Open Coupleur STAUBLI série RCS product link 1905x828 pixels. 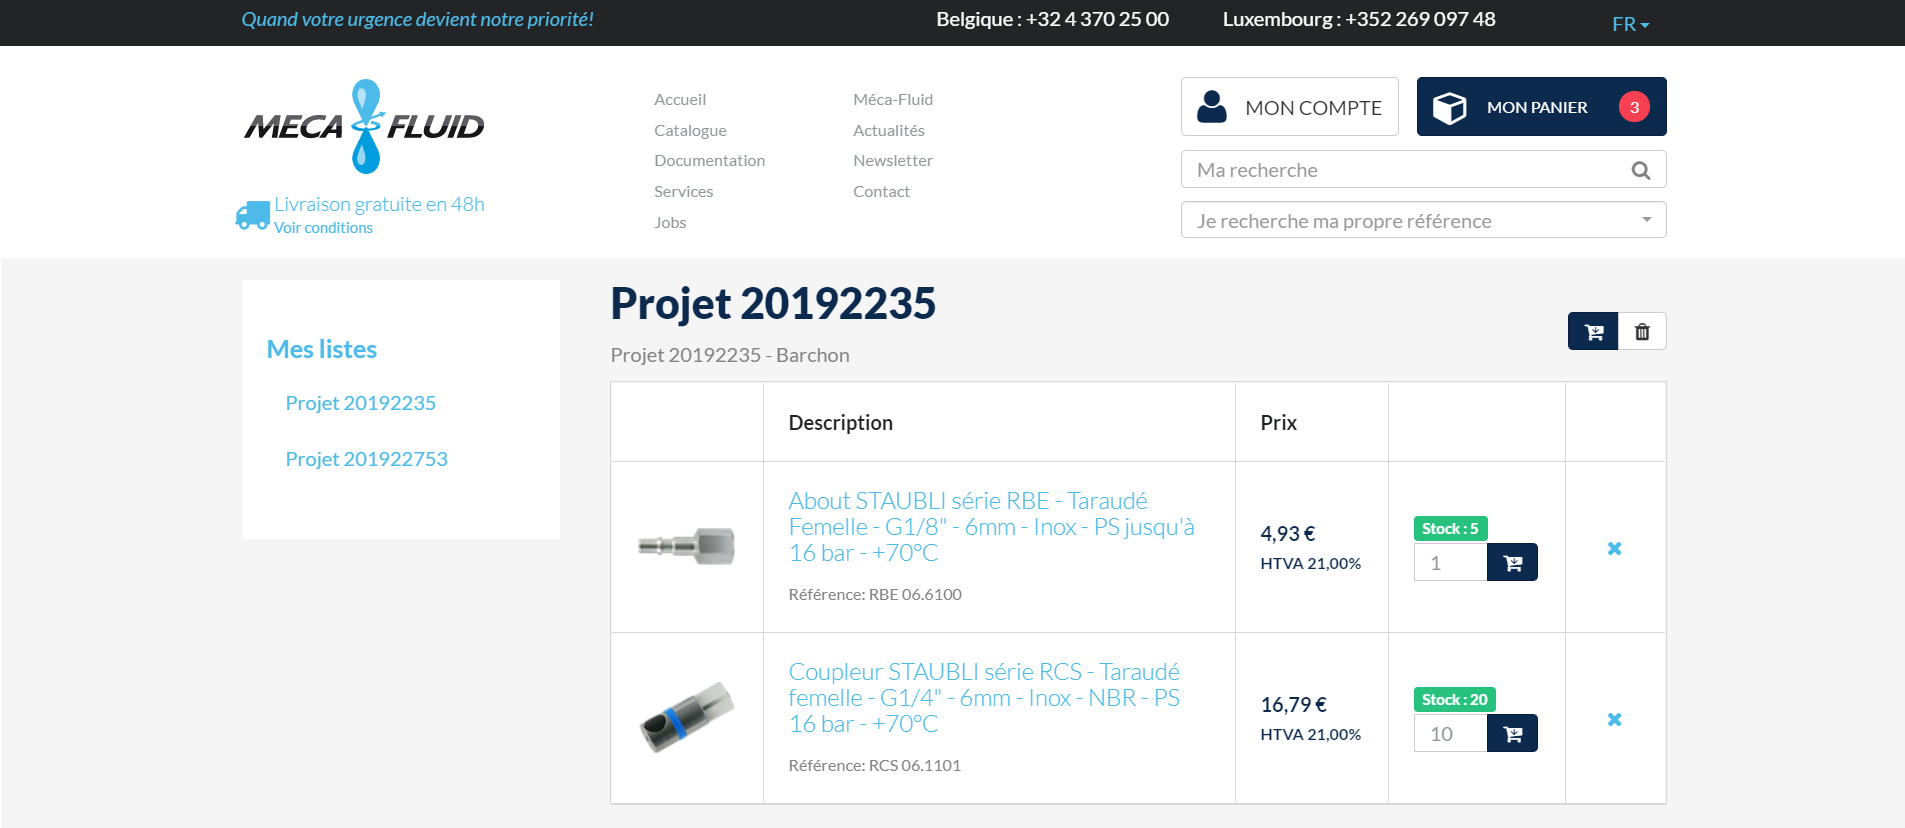tap(984, 698)
